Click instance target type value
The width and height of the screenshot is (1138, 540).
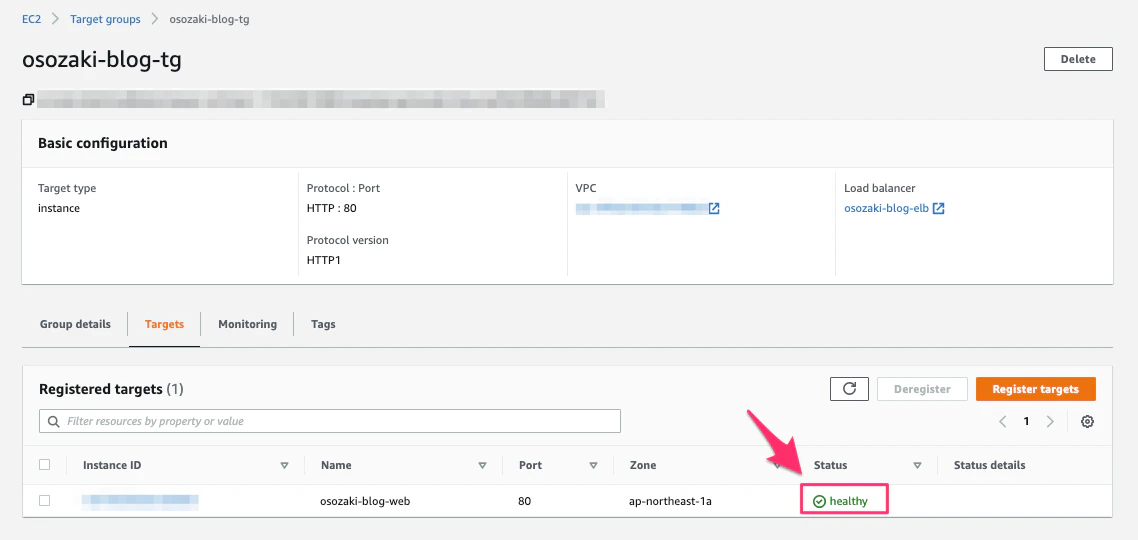click(x=59, y=208)
